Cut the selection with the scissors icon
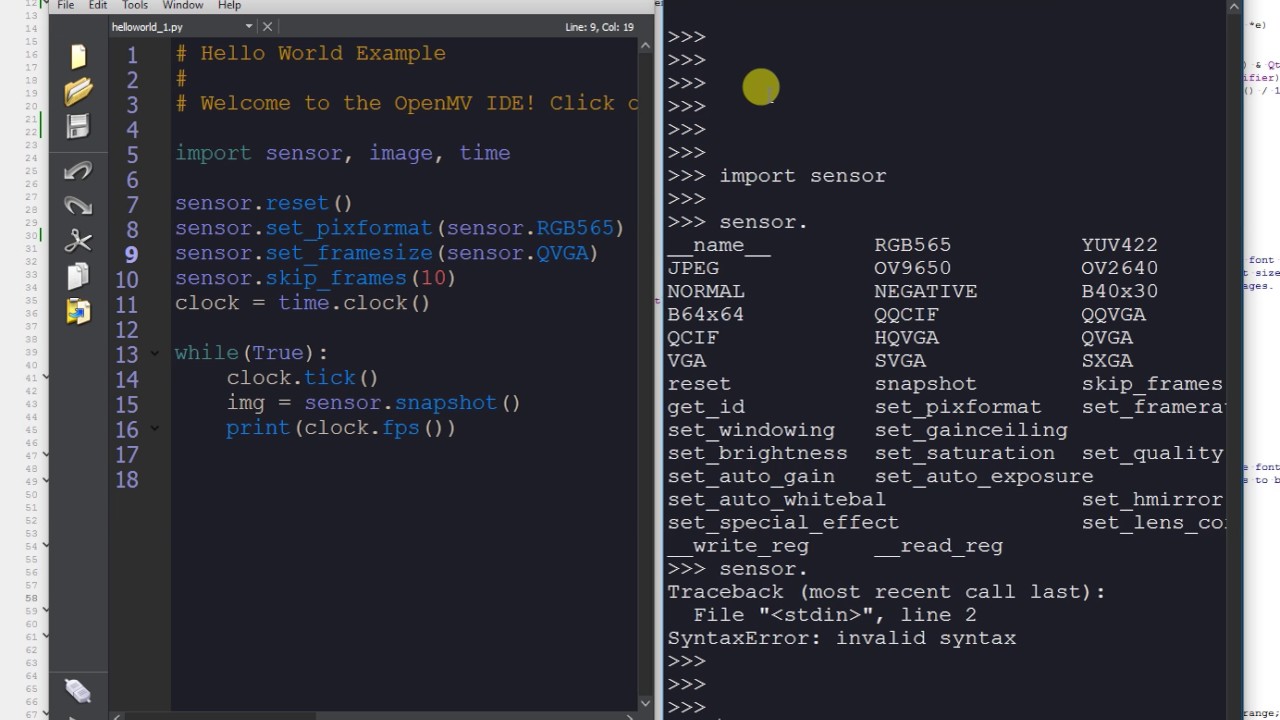1280x720 pixels. coord(78,241)
